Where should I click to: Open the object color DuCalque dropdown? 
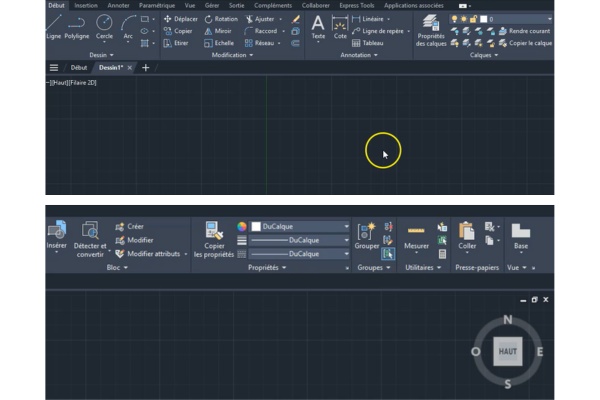[300, 227]
